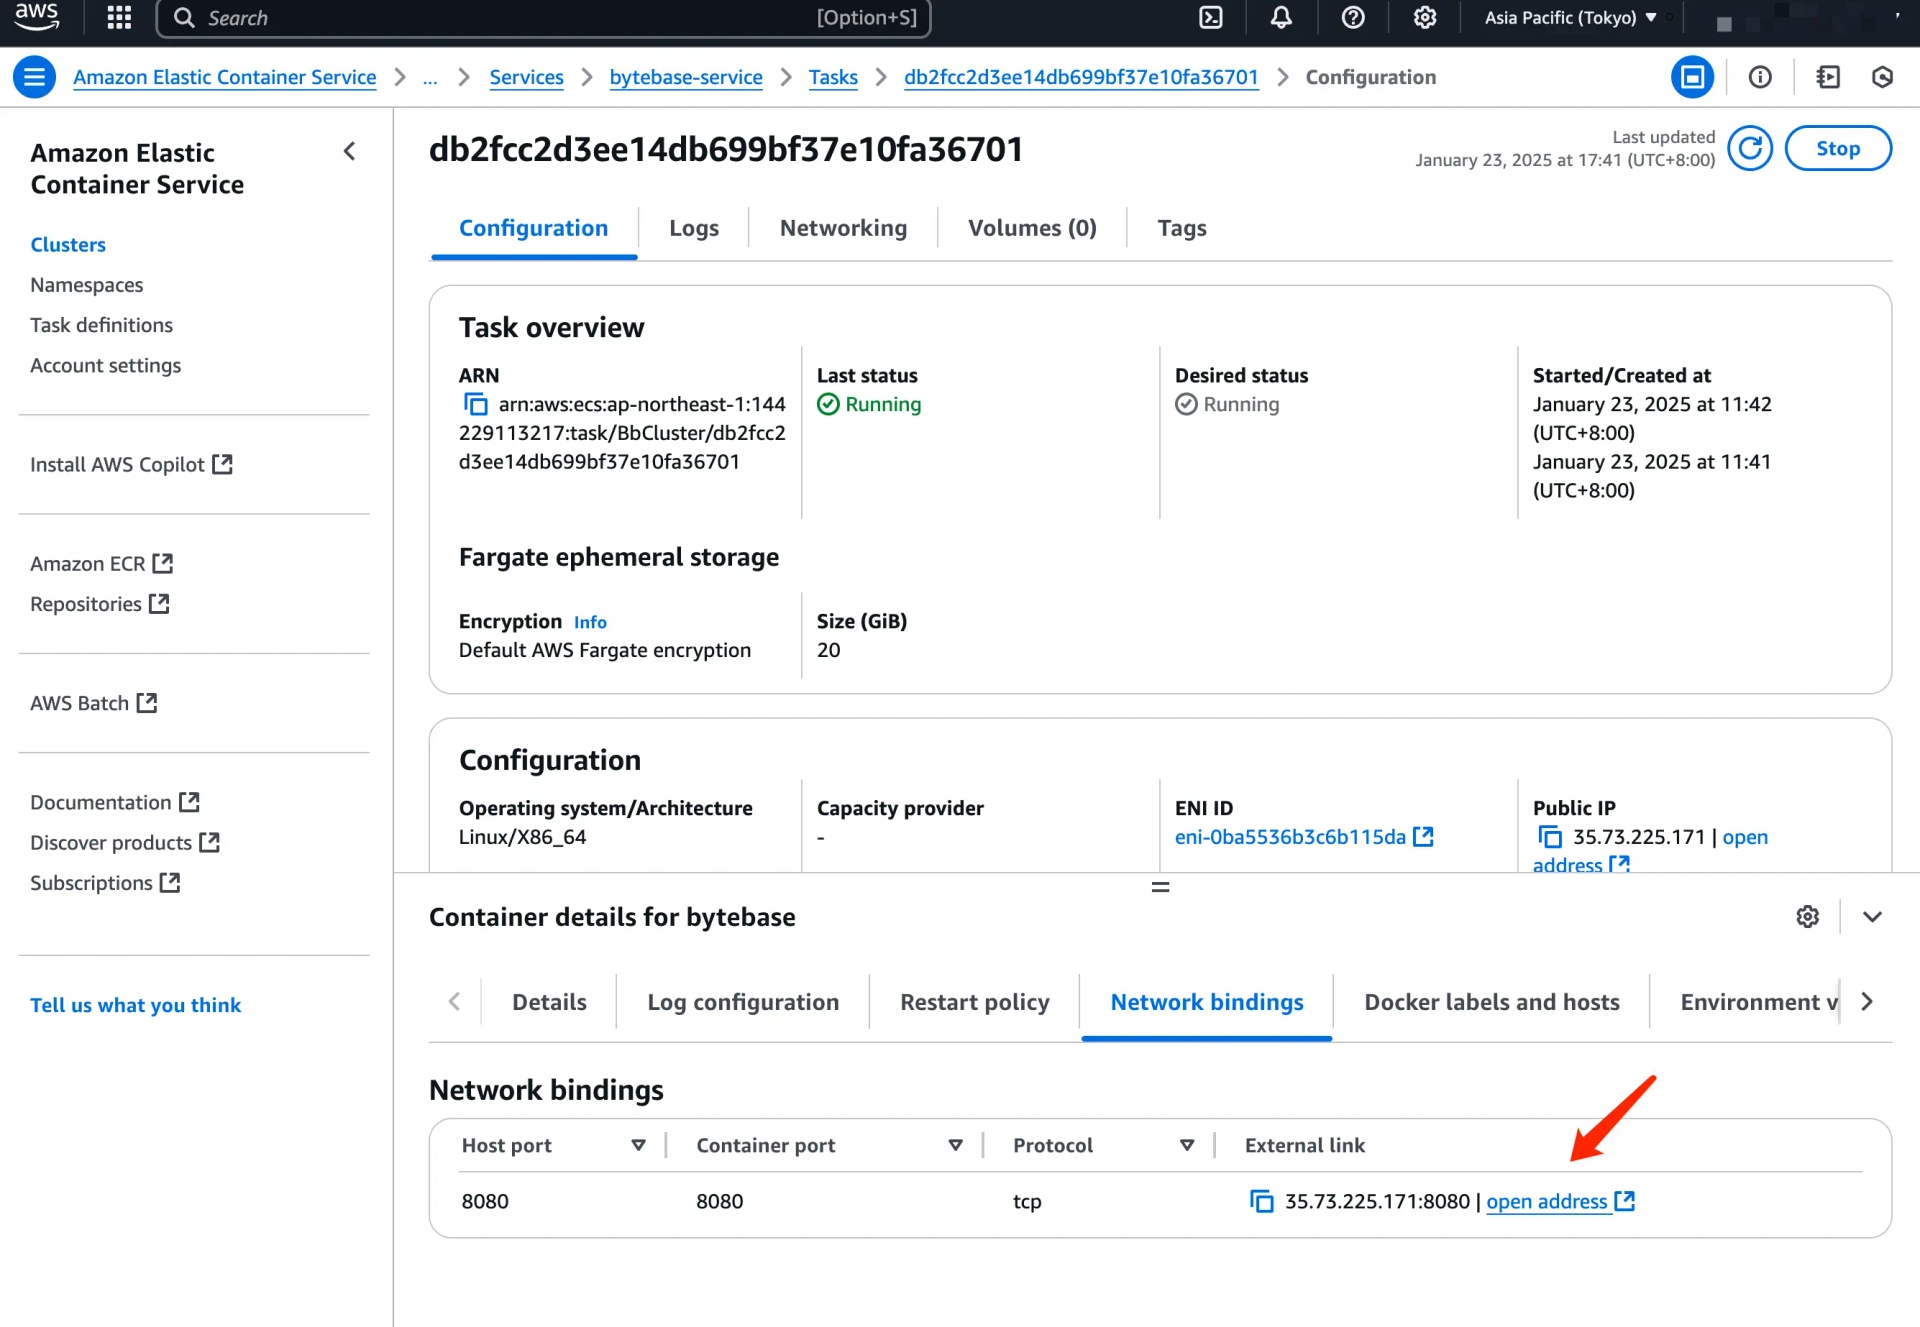Sort by Protocol column
This screenshot has width=1920, height=1327.
1187,1145
